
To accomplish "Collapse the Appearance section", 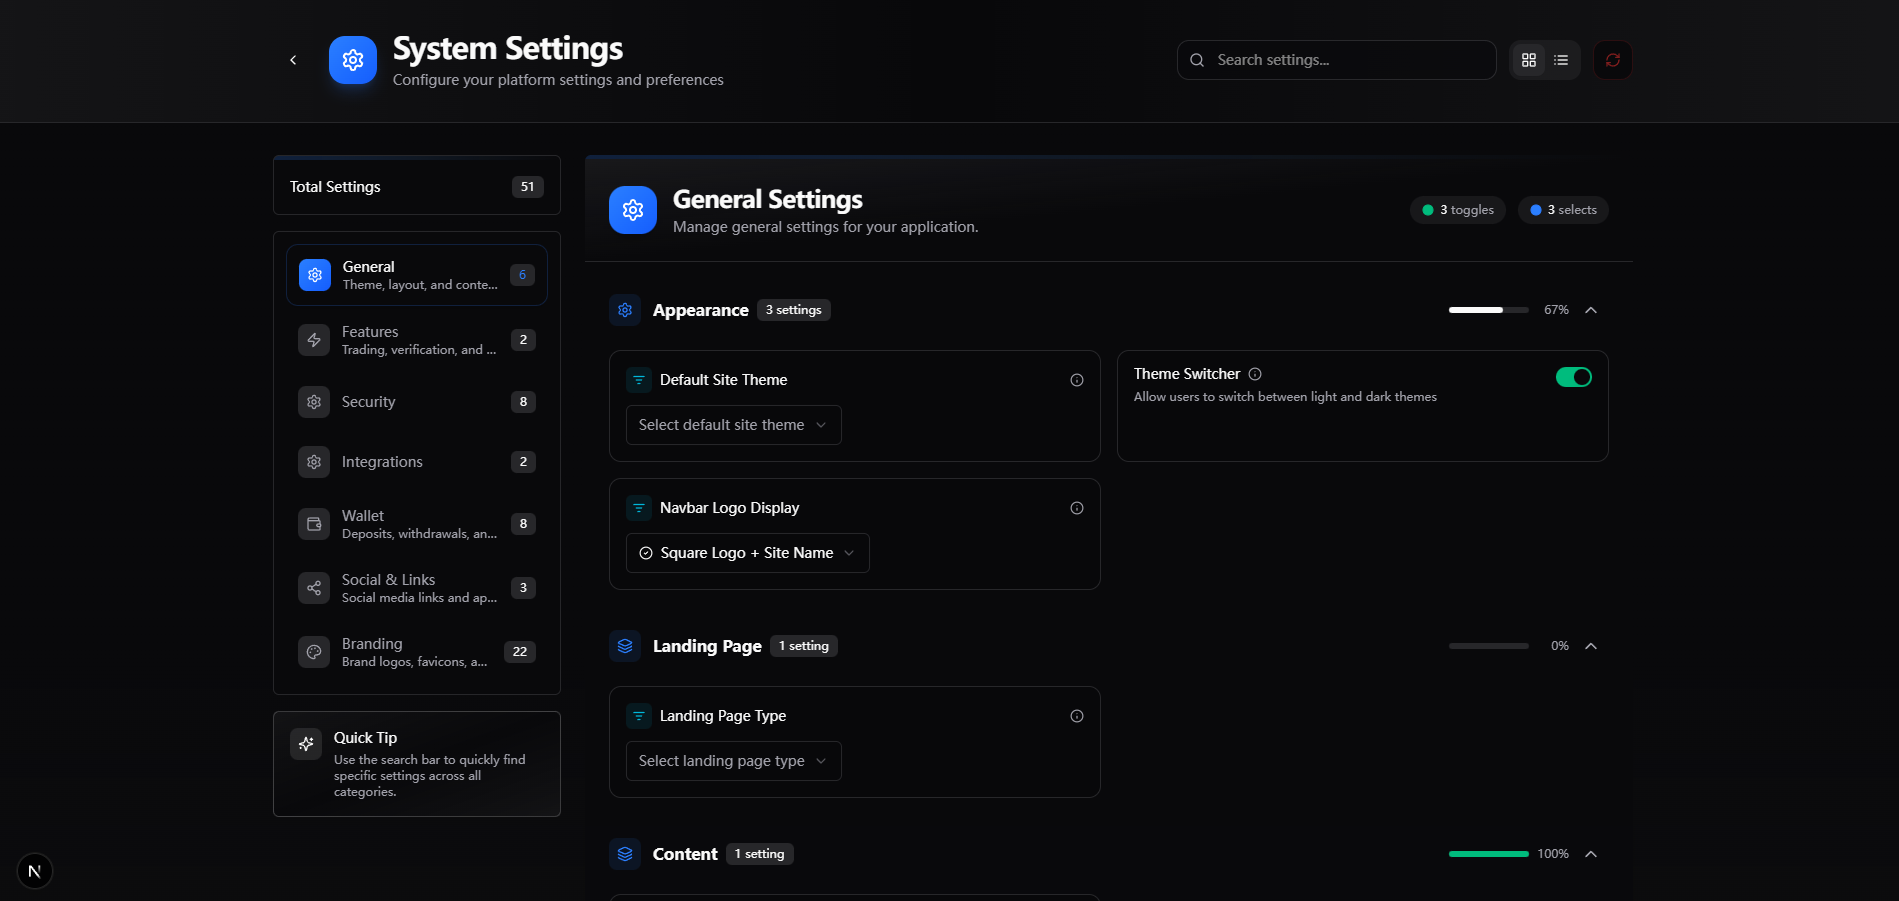I will pos(1591,310).
